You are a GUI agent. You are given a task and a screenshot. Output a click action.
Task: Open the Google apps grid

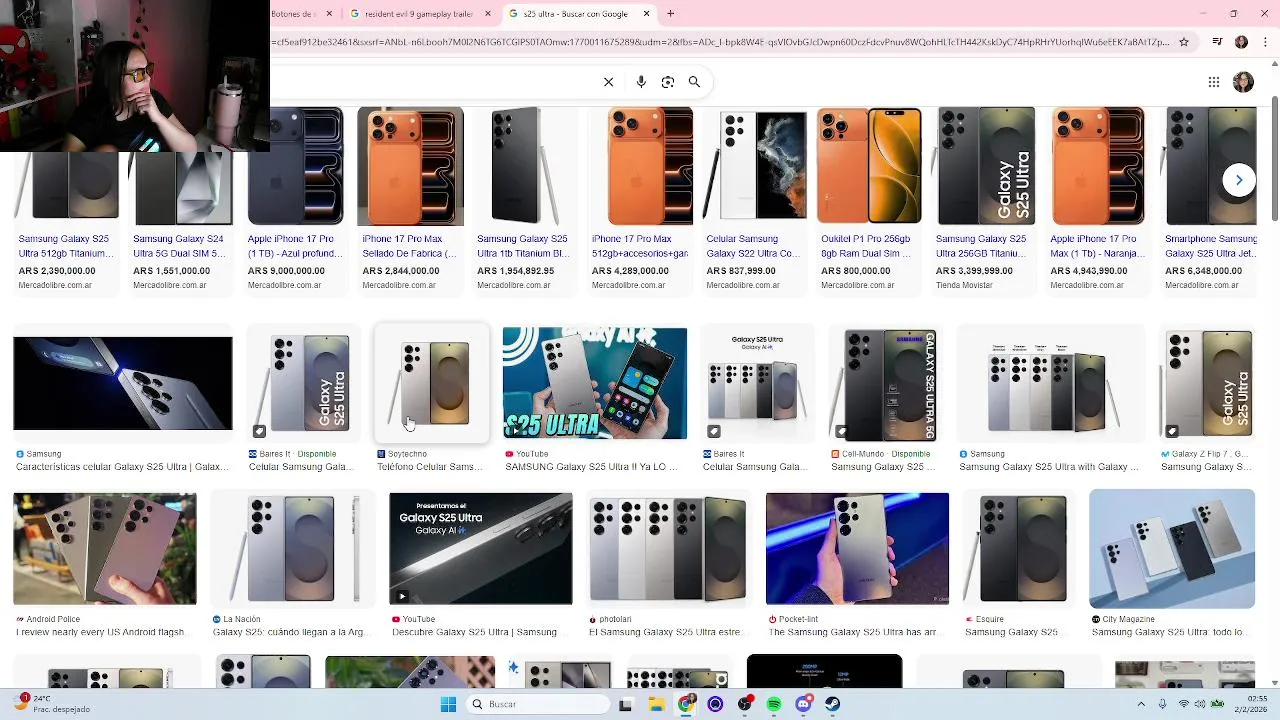point(1213,82)
